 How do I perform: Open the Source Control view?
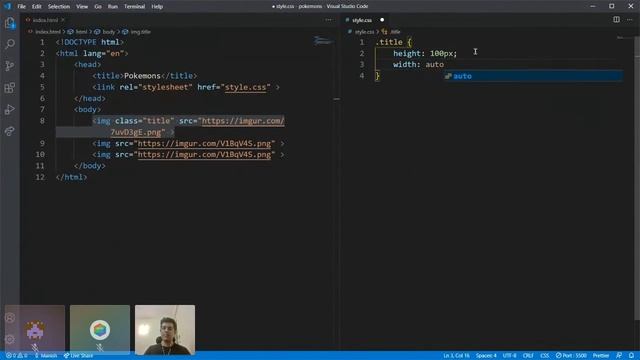[x=10, y=66]
